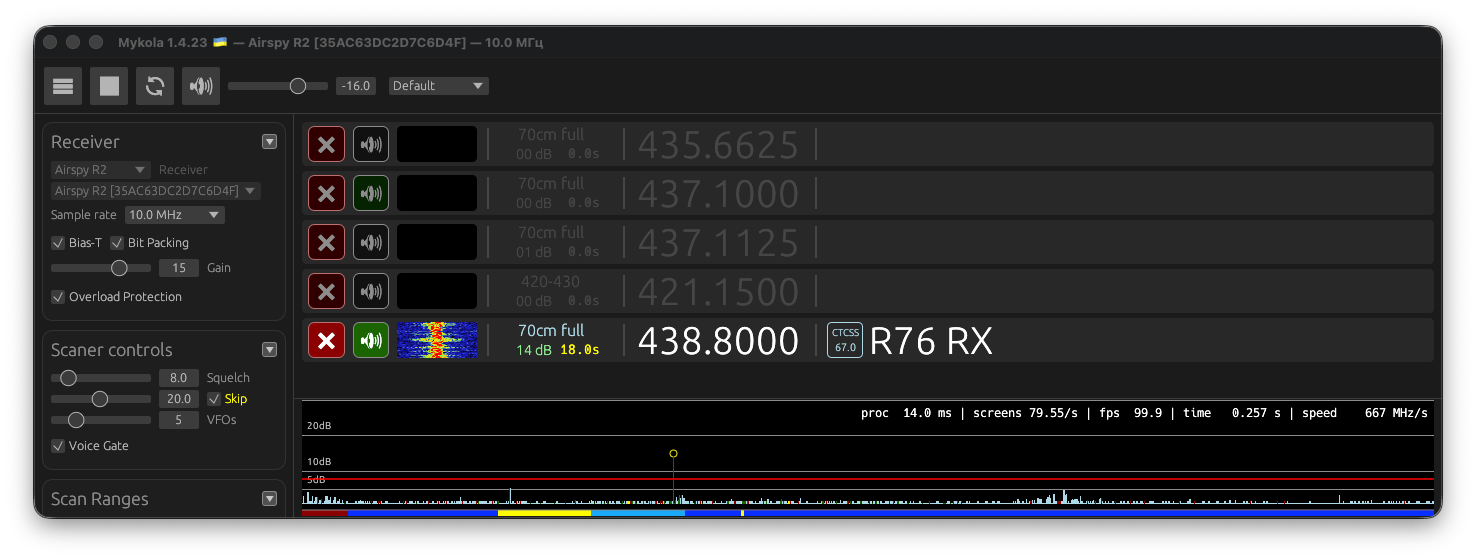
Task: Click the waterfall thumbnail for 438.8000
Action: tap(437, 340)
